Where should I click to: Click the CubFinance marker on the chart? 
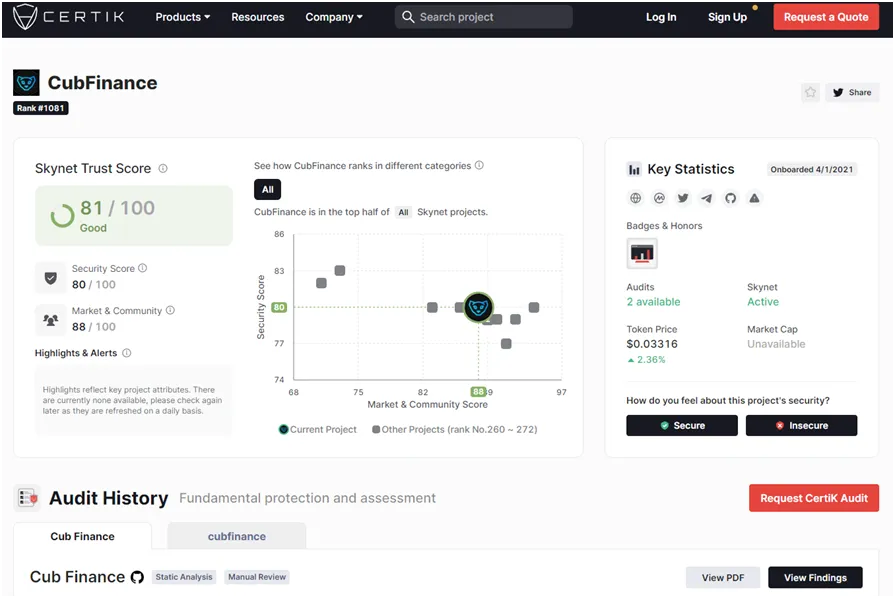tap(478, 308)
